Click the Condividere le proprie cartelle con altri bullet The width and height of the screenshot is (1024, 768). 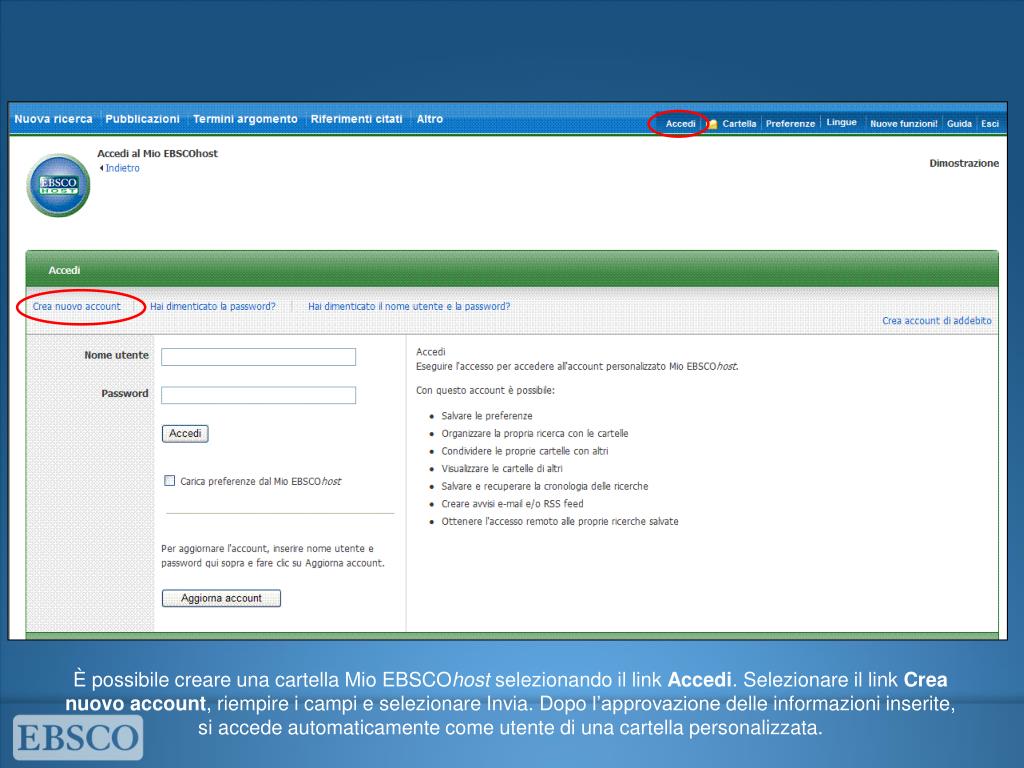click(525, 451)
